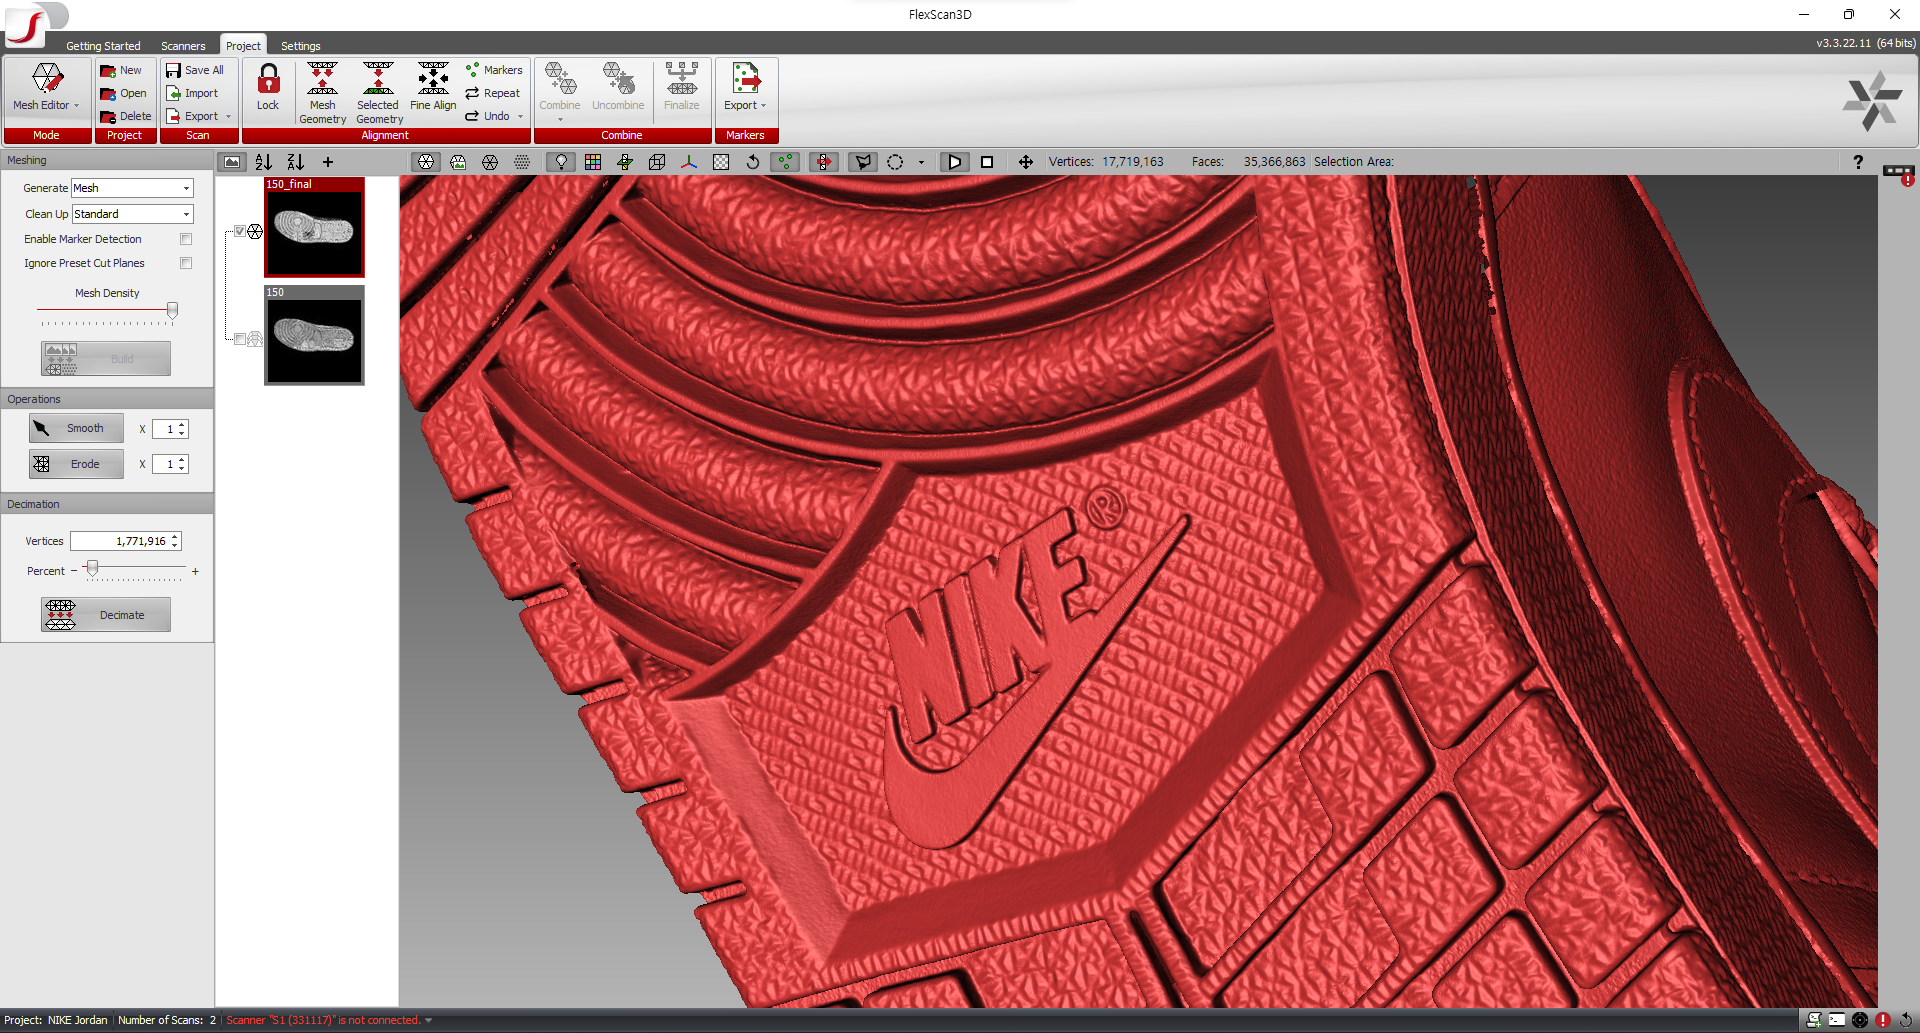Expand scanner status dropdown in status bar
The width and height of the screenshot is (1920, 1033).
[x=428, y=1020]
